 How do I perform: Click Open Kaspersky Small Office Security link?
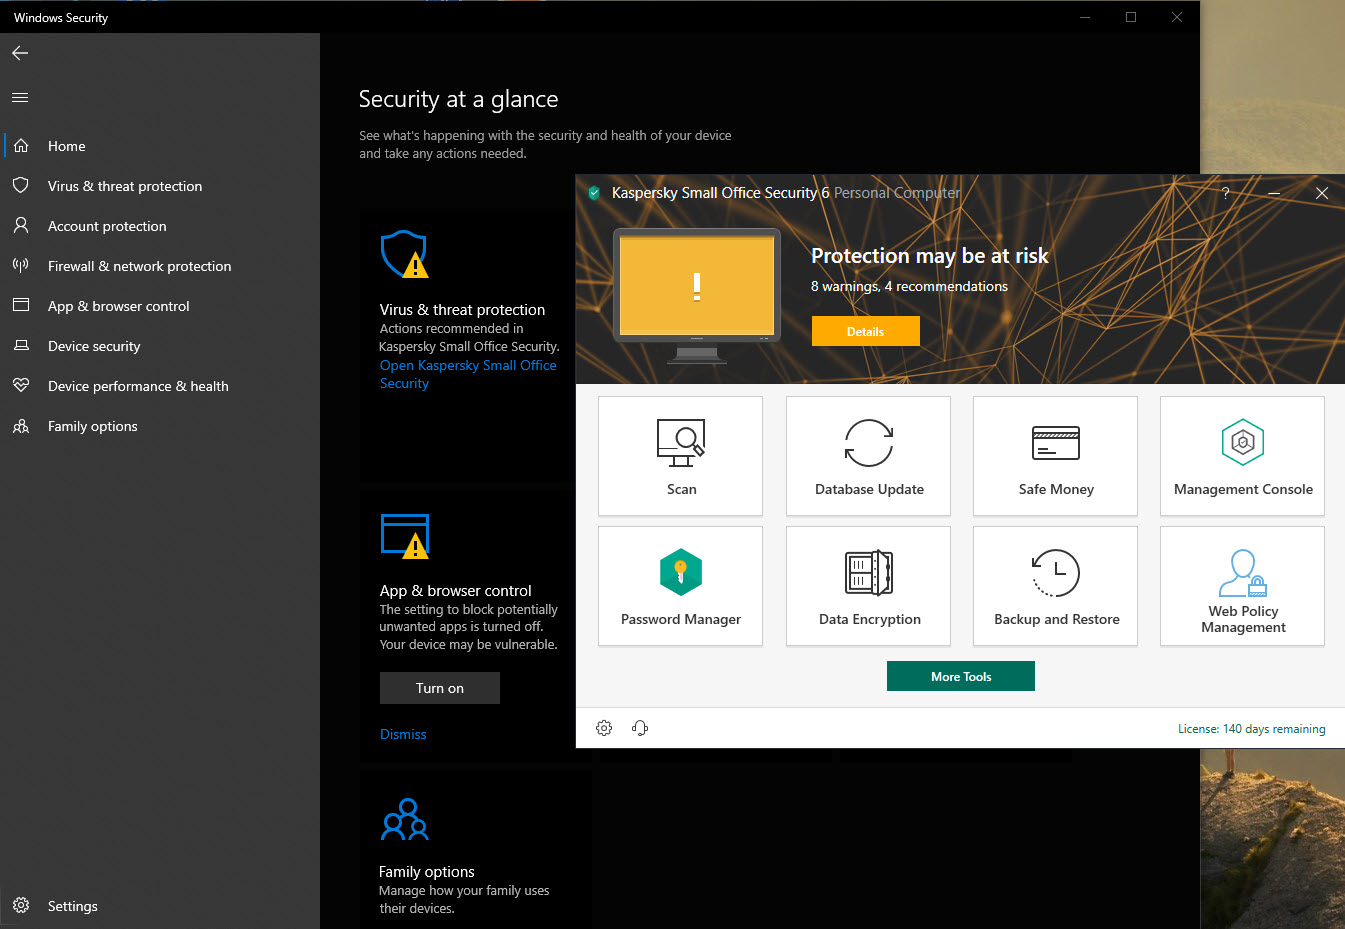point(468,374)
